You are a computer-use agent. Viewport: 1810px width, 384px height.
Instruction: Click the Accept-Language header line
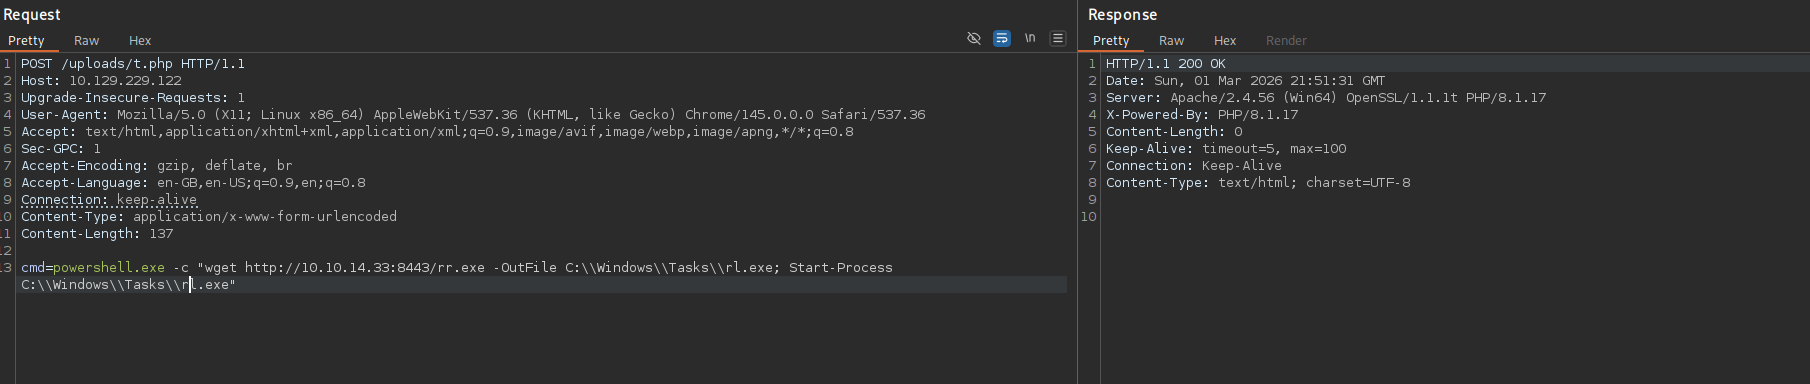(193, 182)
